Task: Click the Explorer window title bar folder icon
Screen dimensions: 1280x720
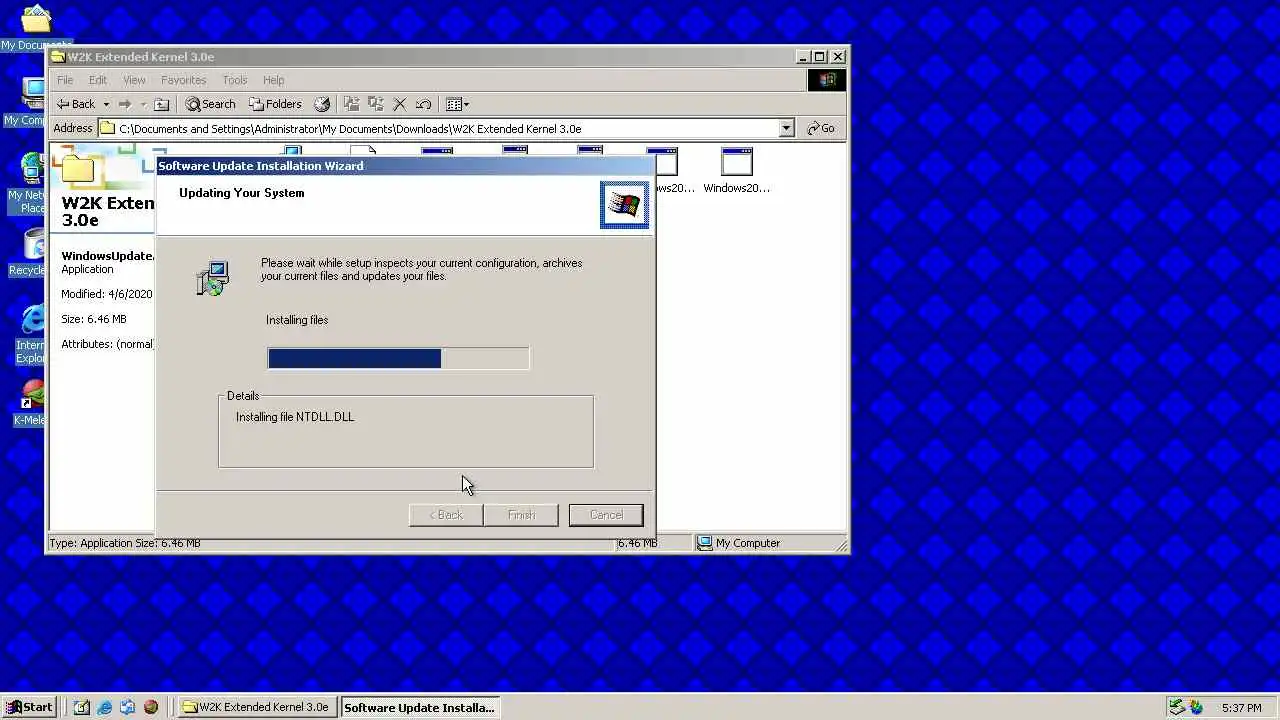Action: point(58,57)
